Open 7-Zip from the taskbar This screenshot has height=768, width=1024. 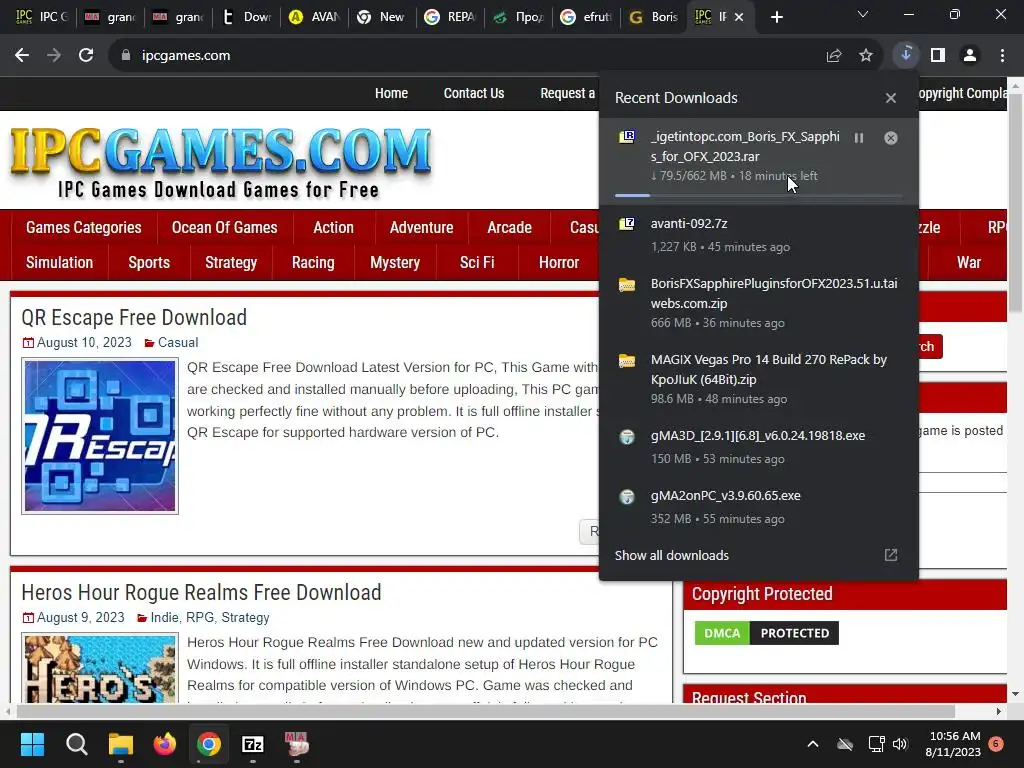coord(253,744)
